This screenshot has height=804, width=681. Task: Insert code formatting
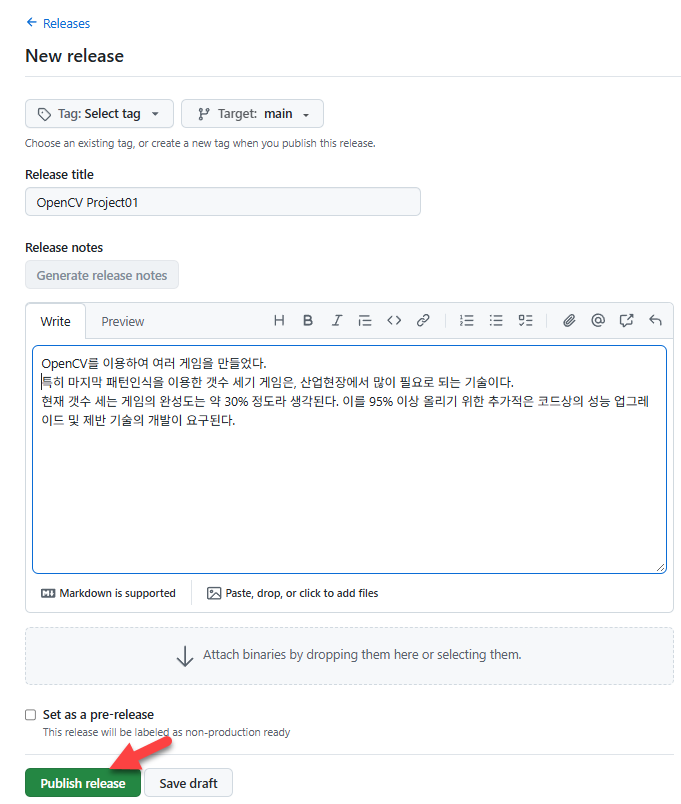[394, 321]
